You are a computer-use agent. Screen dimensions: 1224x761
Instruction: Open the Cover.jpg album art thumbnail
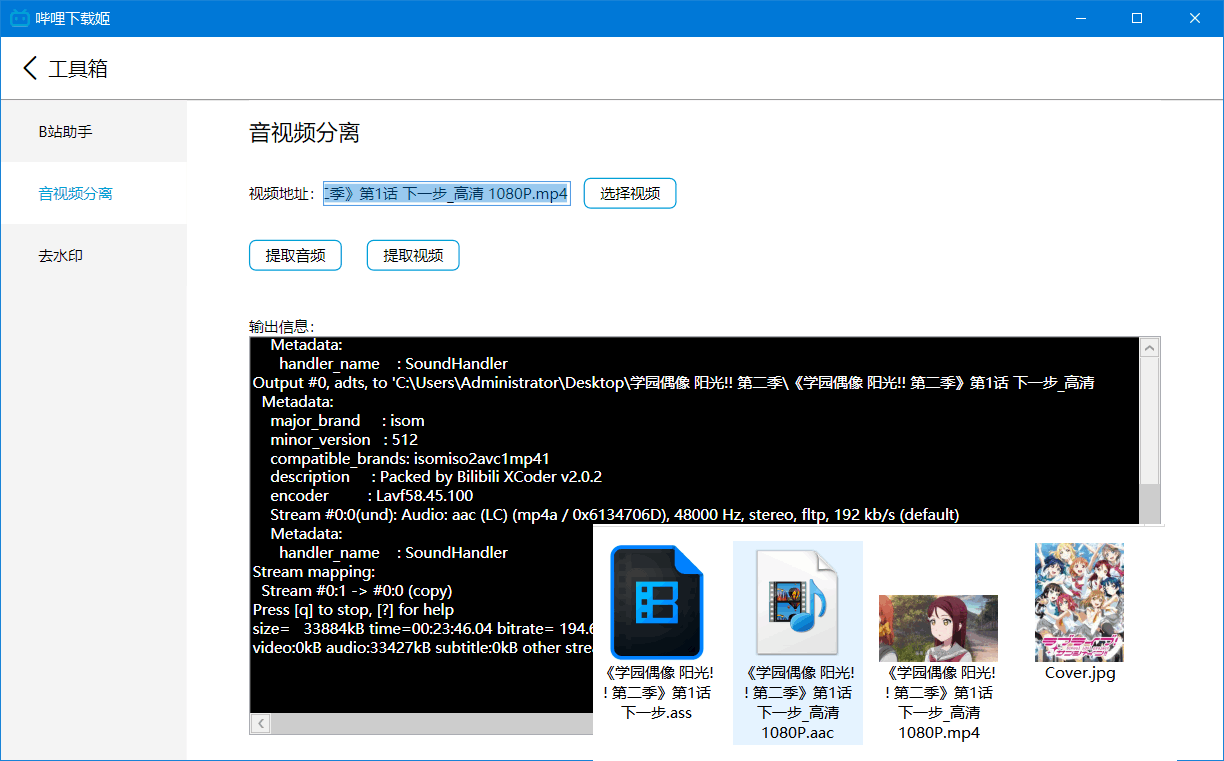point(1079,601)
